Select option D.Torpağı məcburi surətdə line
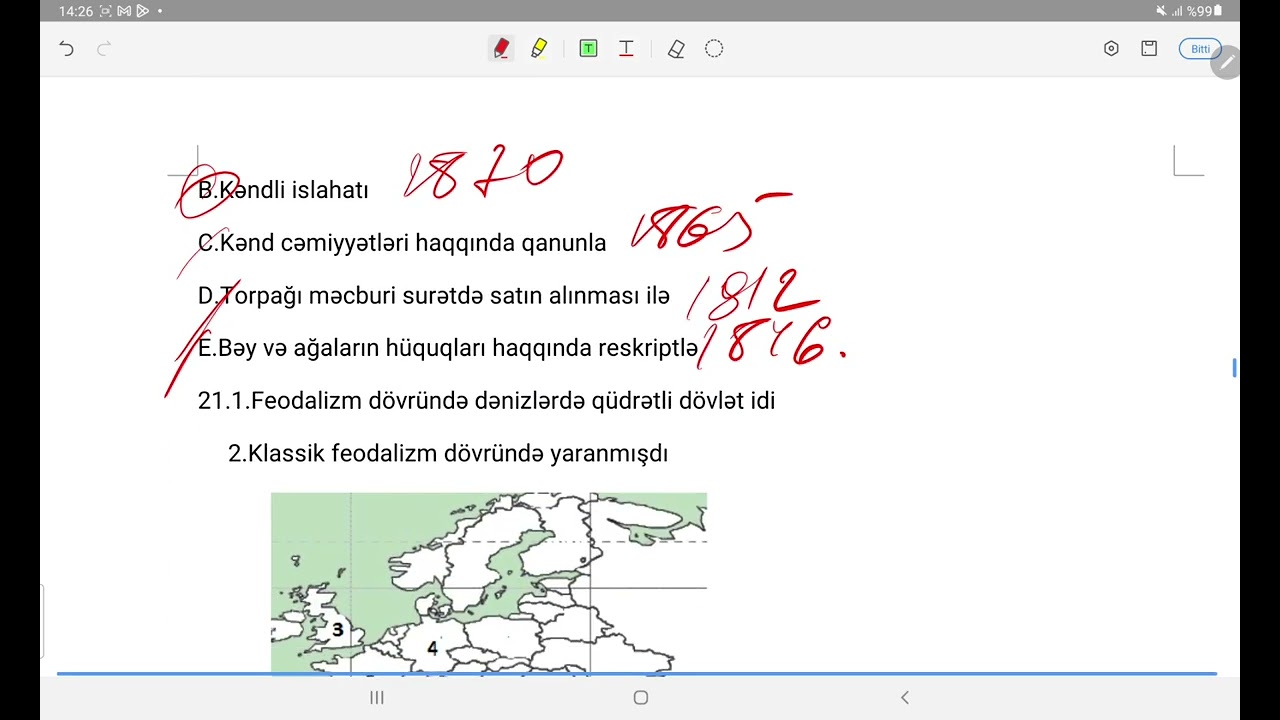Viewport: 1280px width, 720px height. [434, 296]
